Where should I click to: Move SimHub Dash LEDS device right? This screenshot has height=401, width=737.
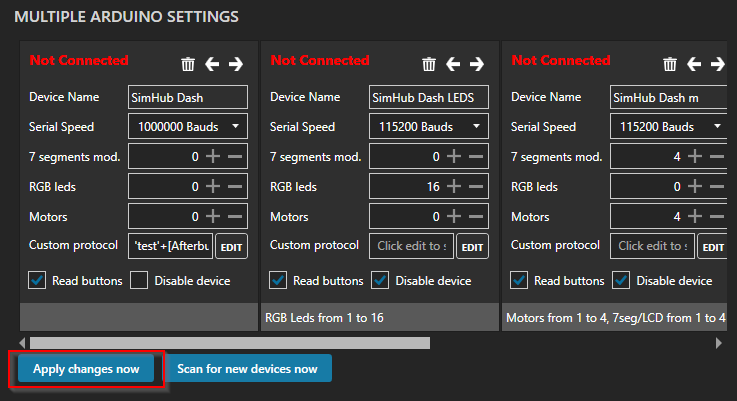coord(477,64)
